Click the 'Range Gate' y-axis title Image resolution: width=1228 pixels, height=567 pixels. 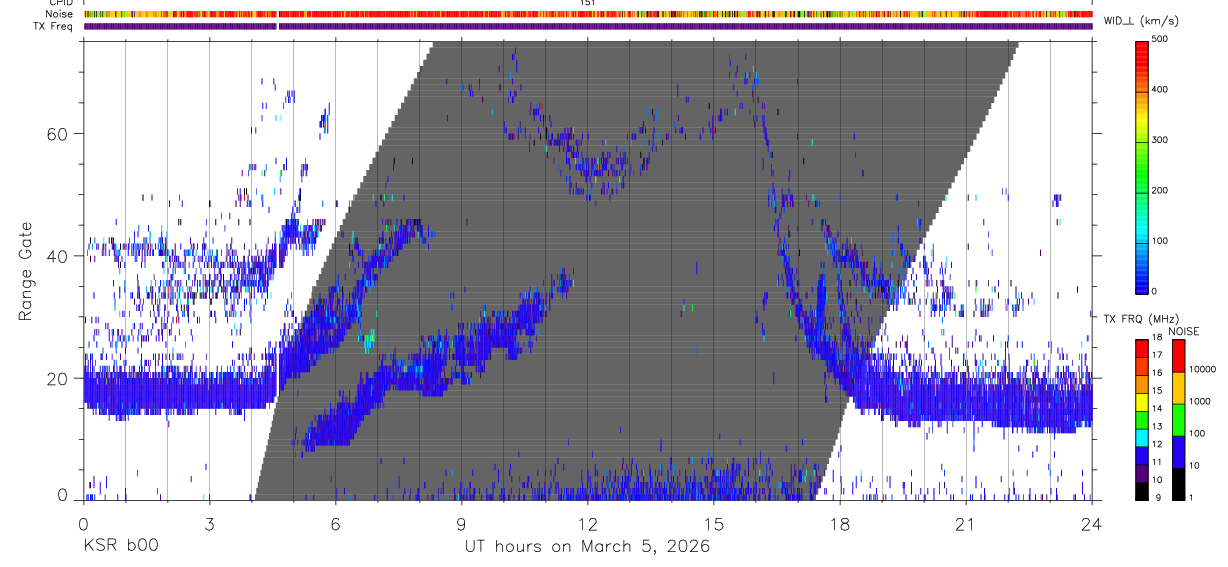pyautogui.click(x=25, y=271)
